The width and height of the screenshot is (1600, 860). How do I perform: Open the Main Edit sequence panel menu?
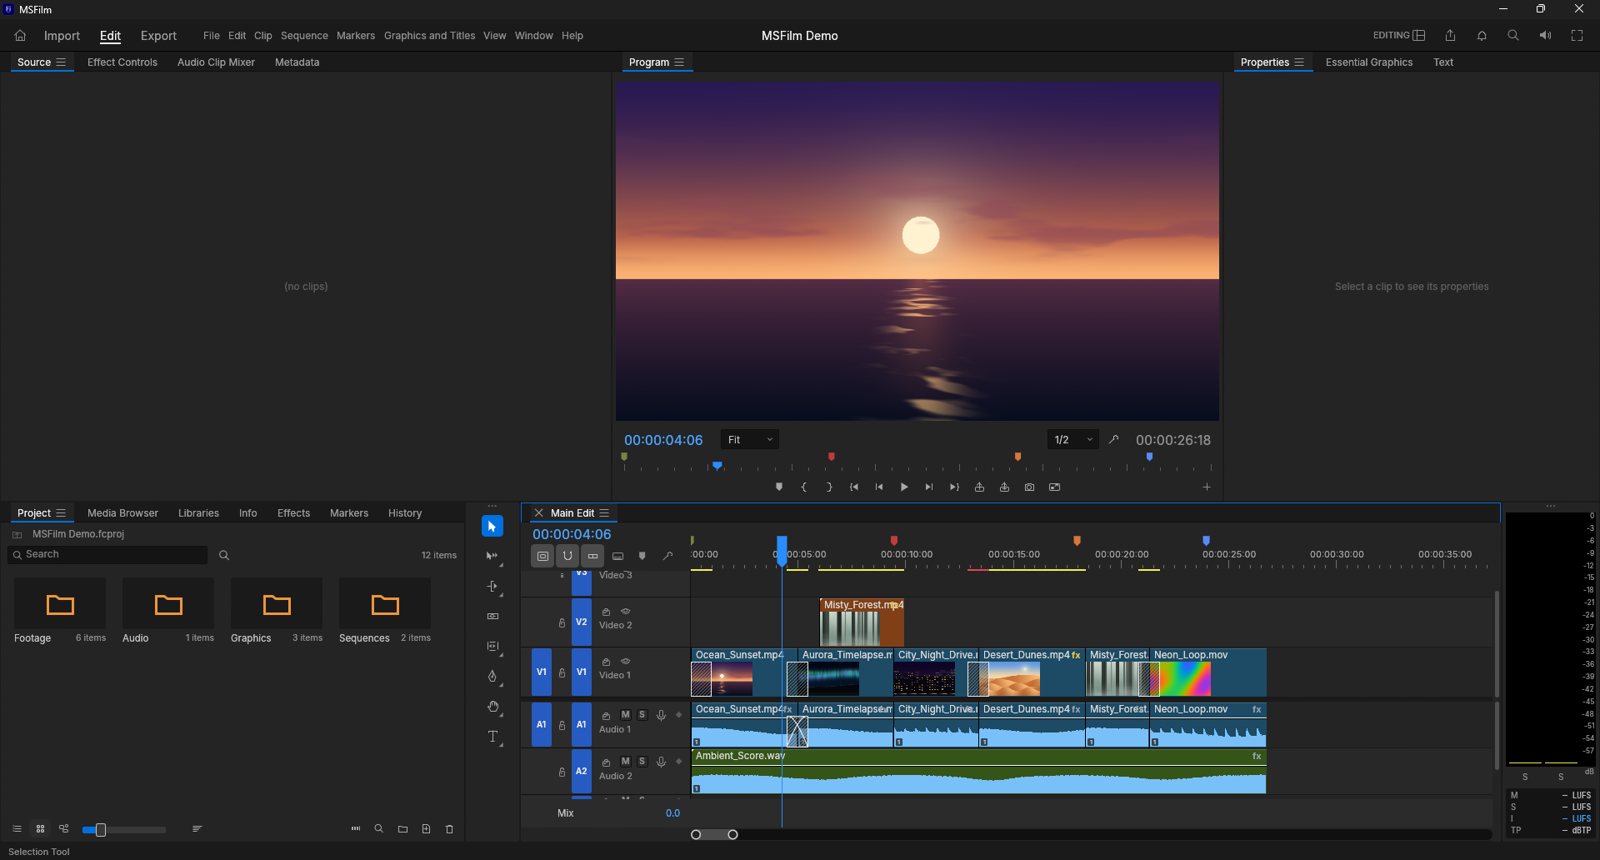[604, 513]
